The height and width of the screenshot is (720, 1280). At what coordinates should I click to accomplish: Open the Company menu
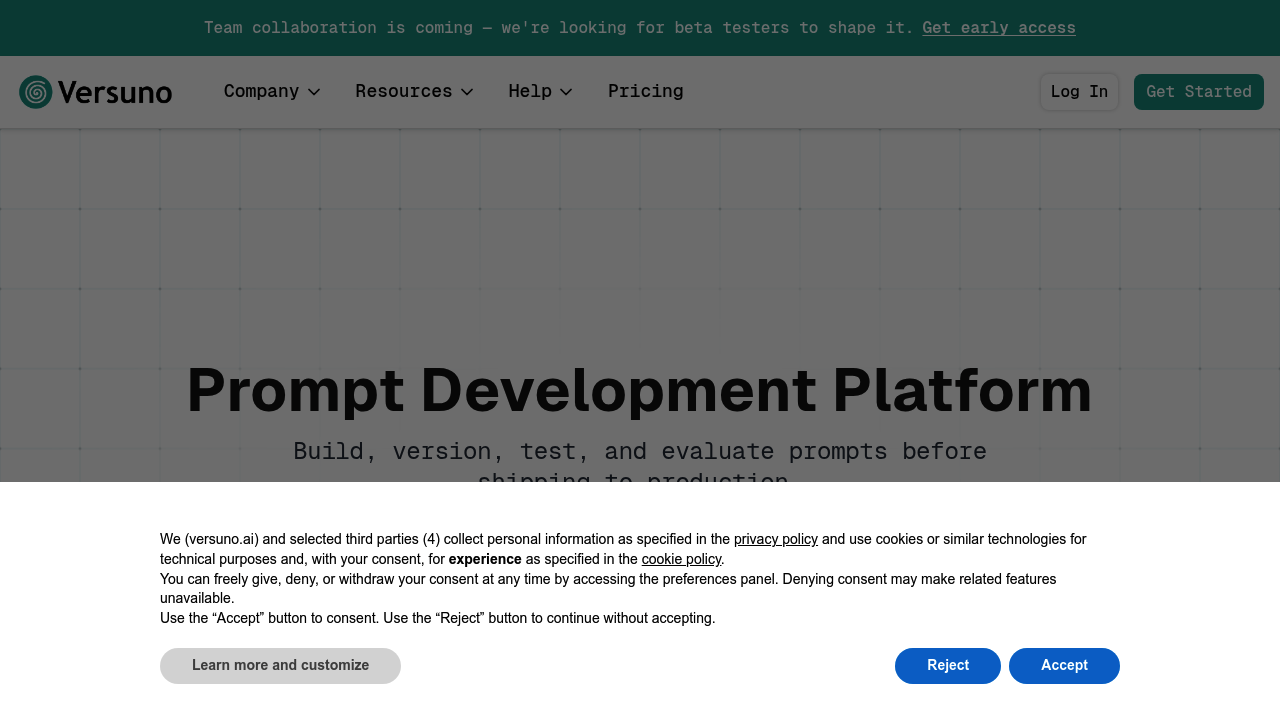tap(272, 91)
